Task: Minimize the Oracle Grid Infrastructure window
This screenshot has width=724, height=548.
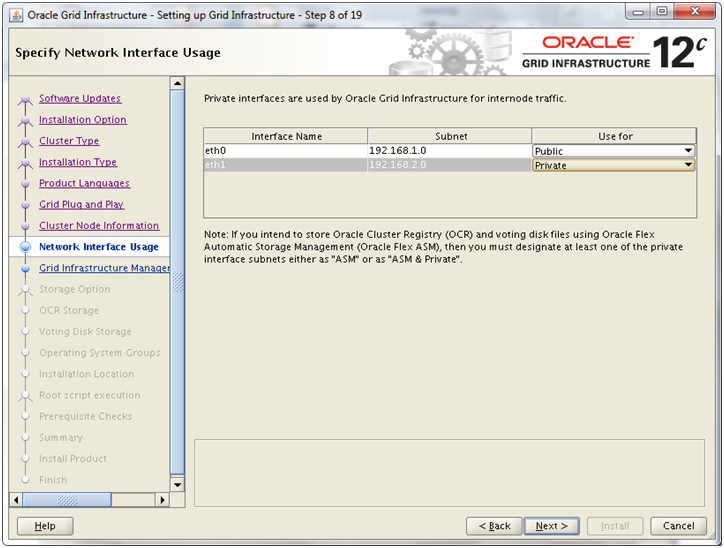Action: click(x=638, y=12)
